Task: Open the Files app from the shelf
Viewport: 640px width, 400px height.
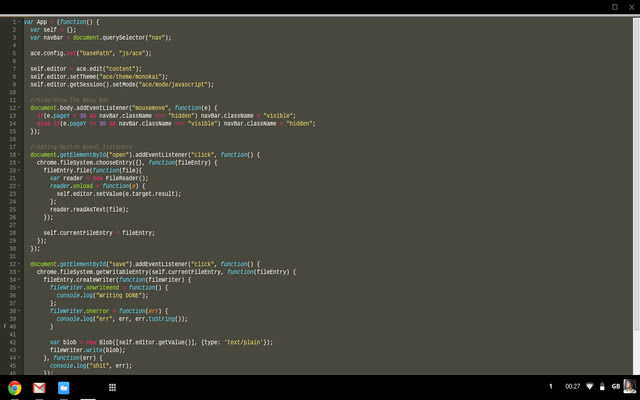Action: (x=63, y=387)
